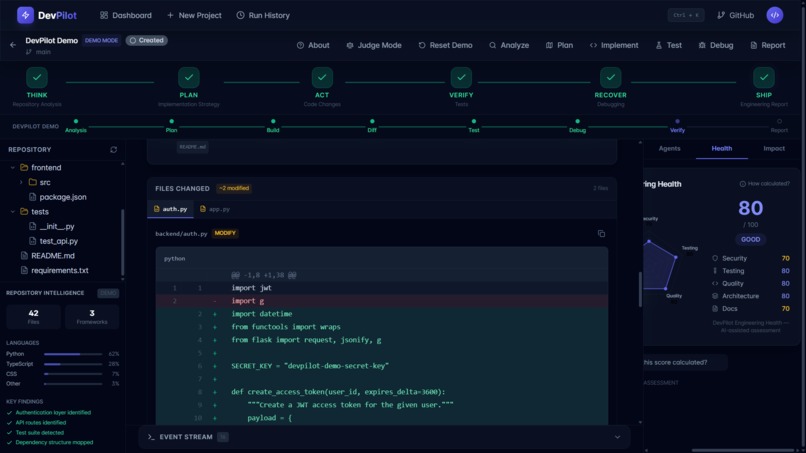This screenshot has width=806, height=453.
Task: Click the DEMO MODE badge
Action: click(x=101, y=40)
